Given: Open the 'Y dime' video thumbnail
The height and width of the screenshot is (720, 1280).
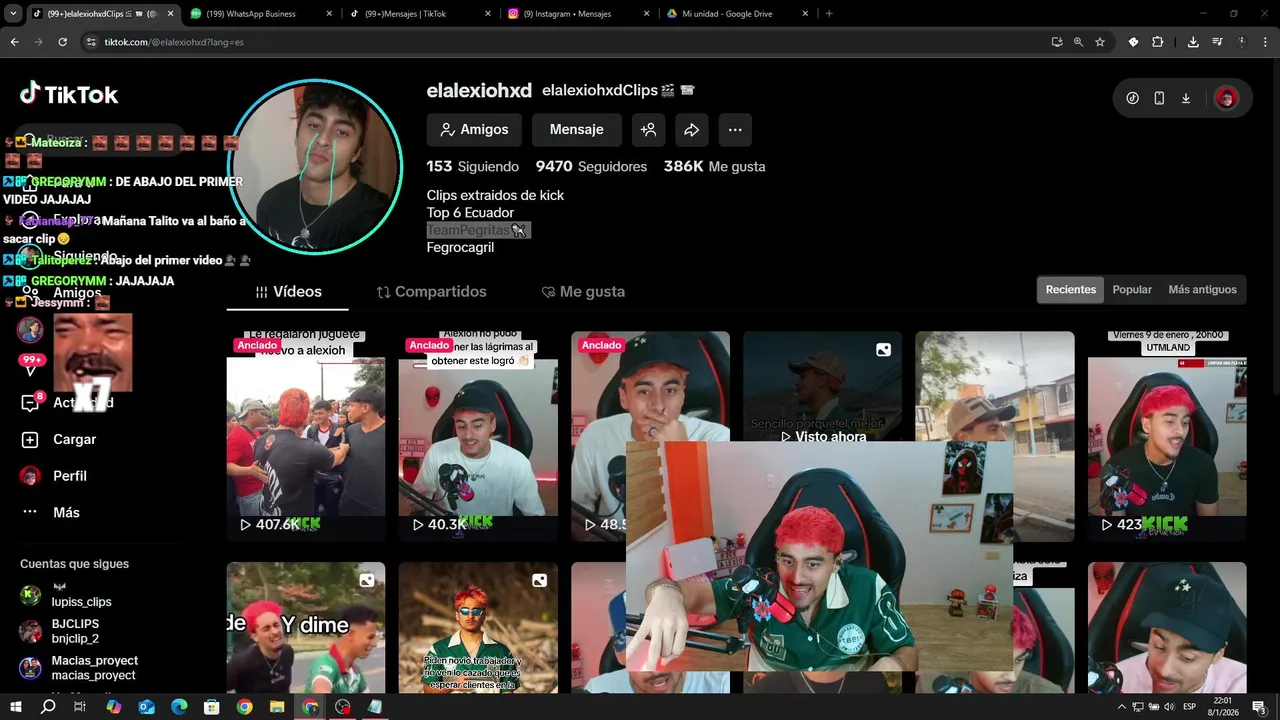Looking at the screenshot, I should (x=306, y=627).
